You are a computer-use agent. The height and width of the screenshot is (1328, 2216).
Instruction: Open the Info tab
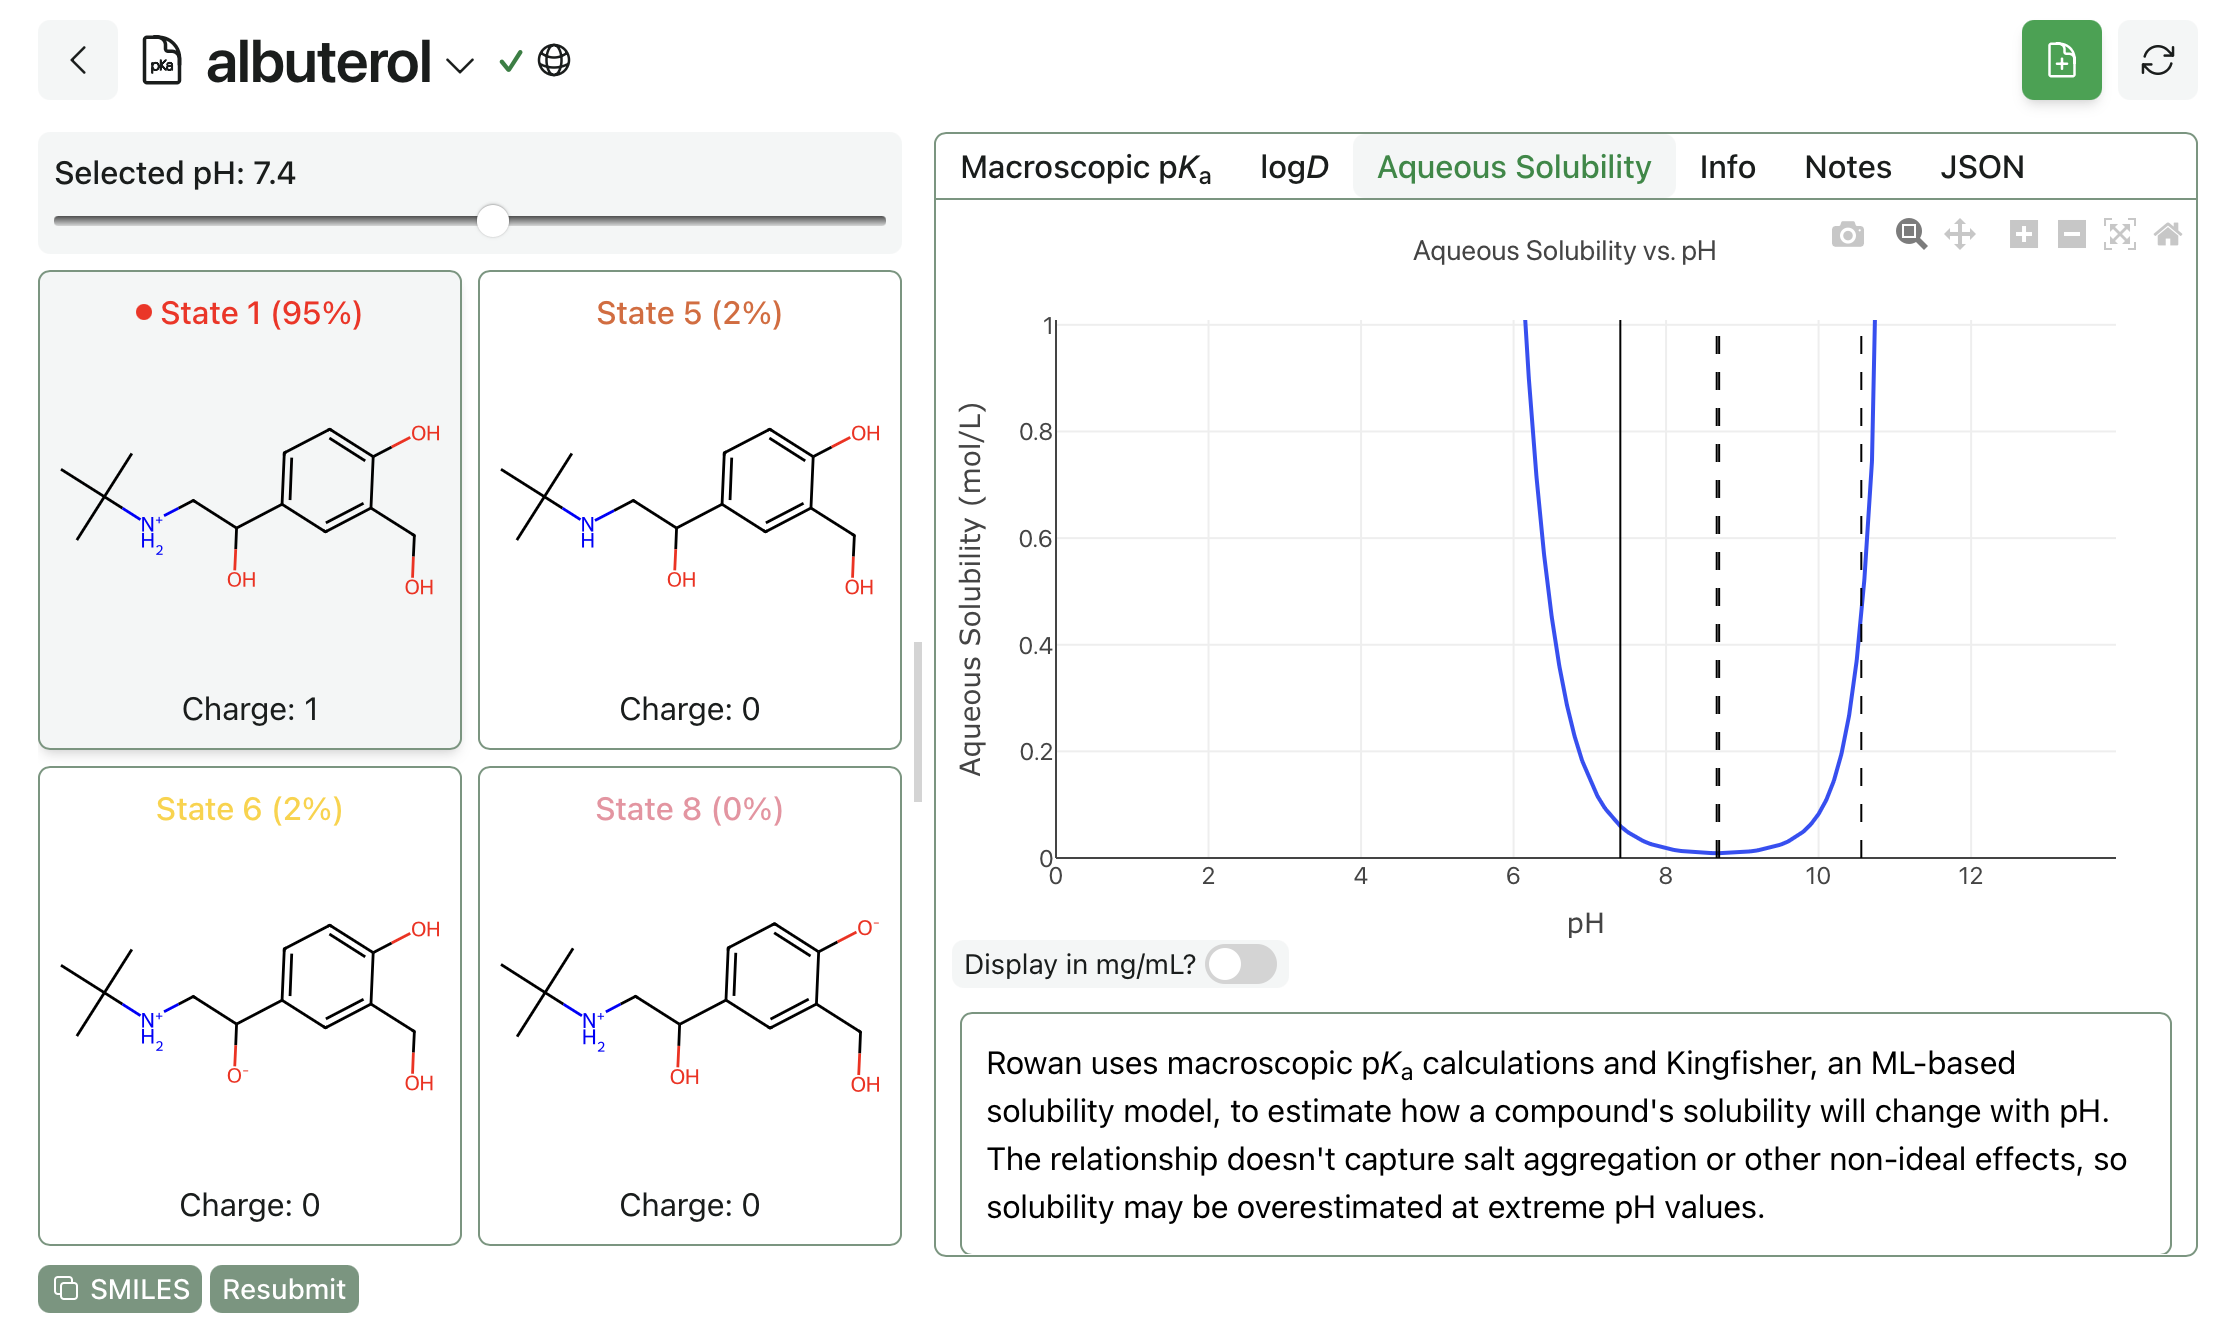pyautogui.click(x=1727, y=167)
